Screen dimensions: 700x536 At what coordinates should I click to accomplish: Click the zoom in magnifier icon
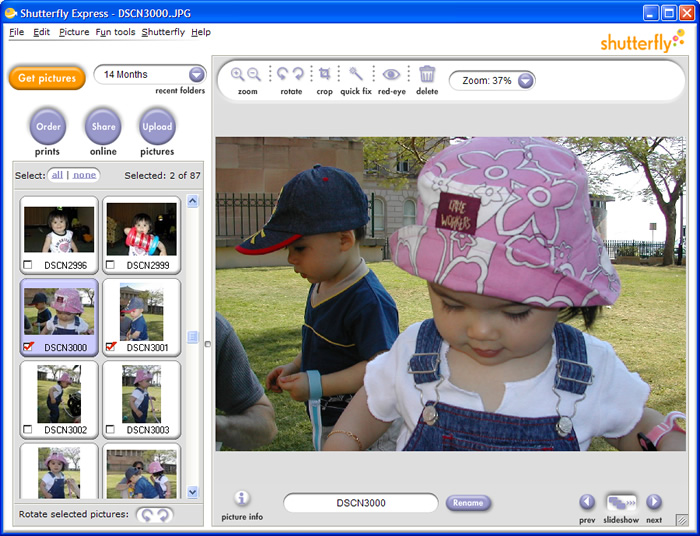click(238, 74)
